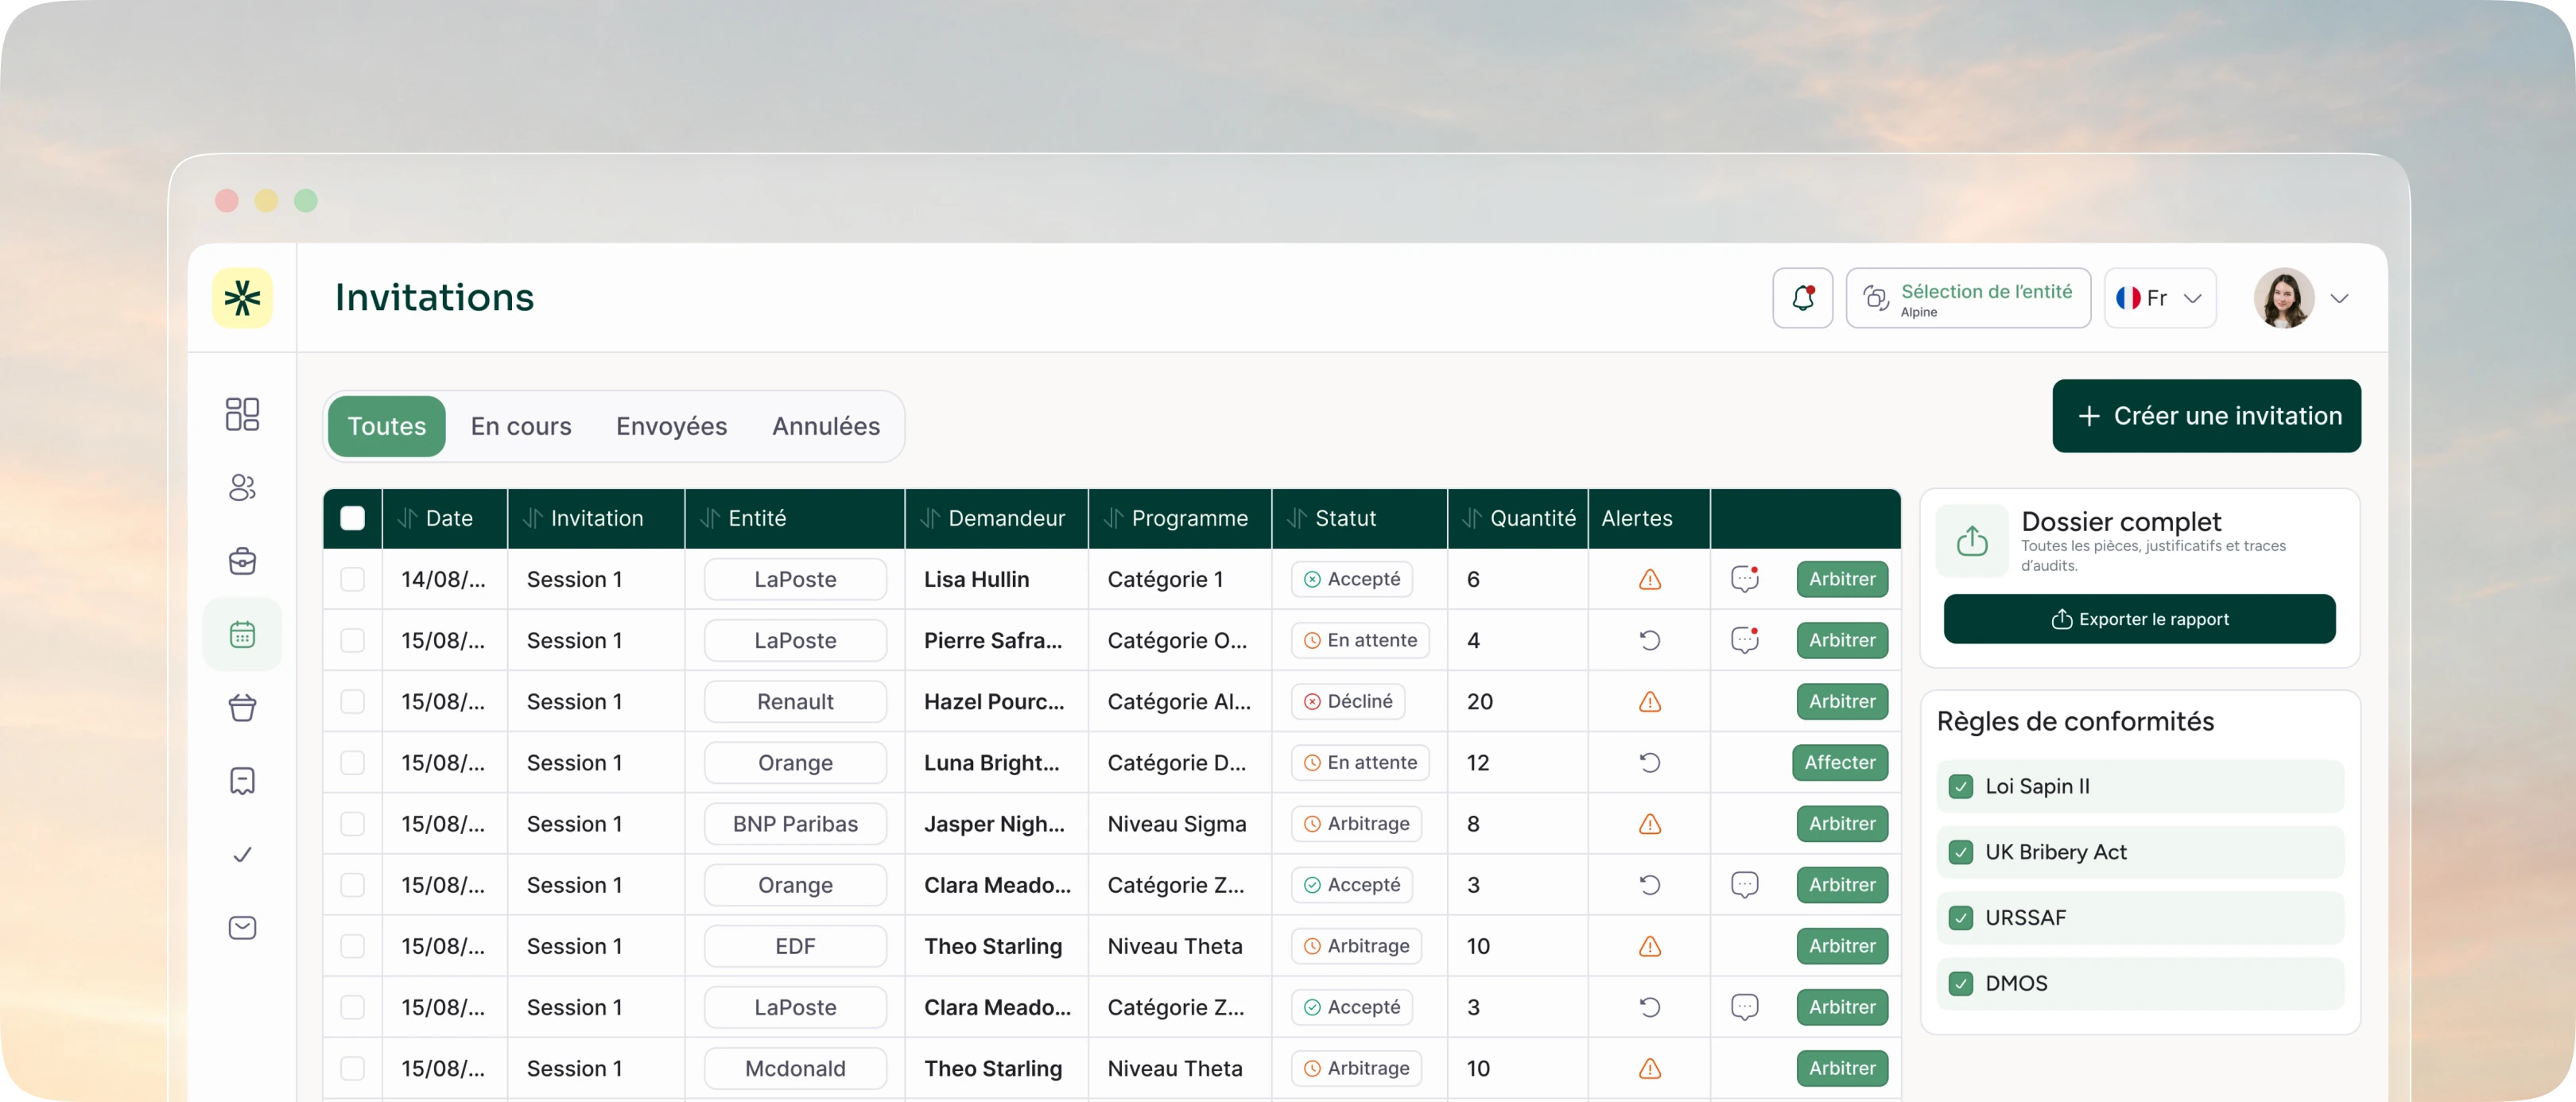
Task: Uncheck the UK Bribery Act rule
Action: click(1960, 852)
